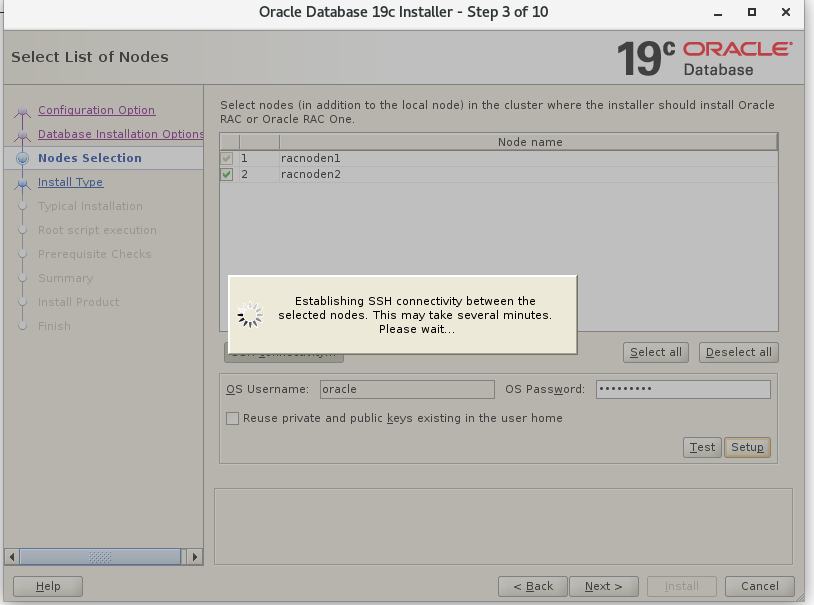This screenshot has width=814, height=605.
Task: Open the Configuration Option step link
Action: coord(97,110)
